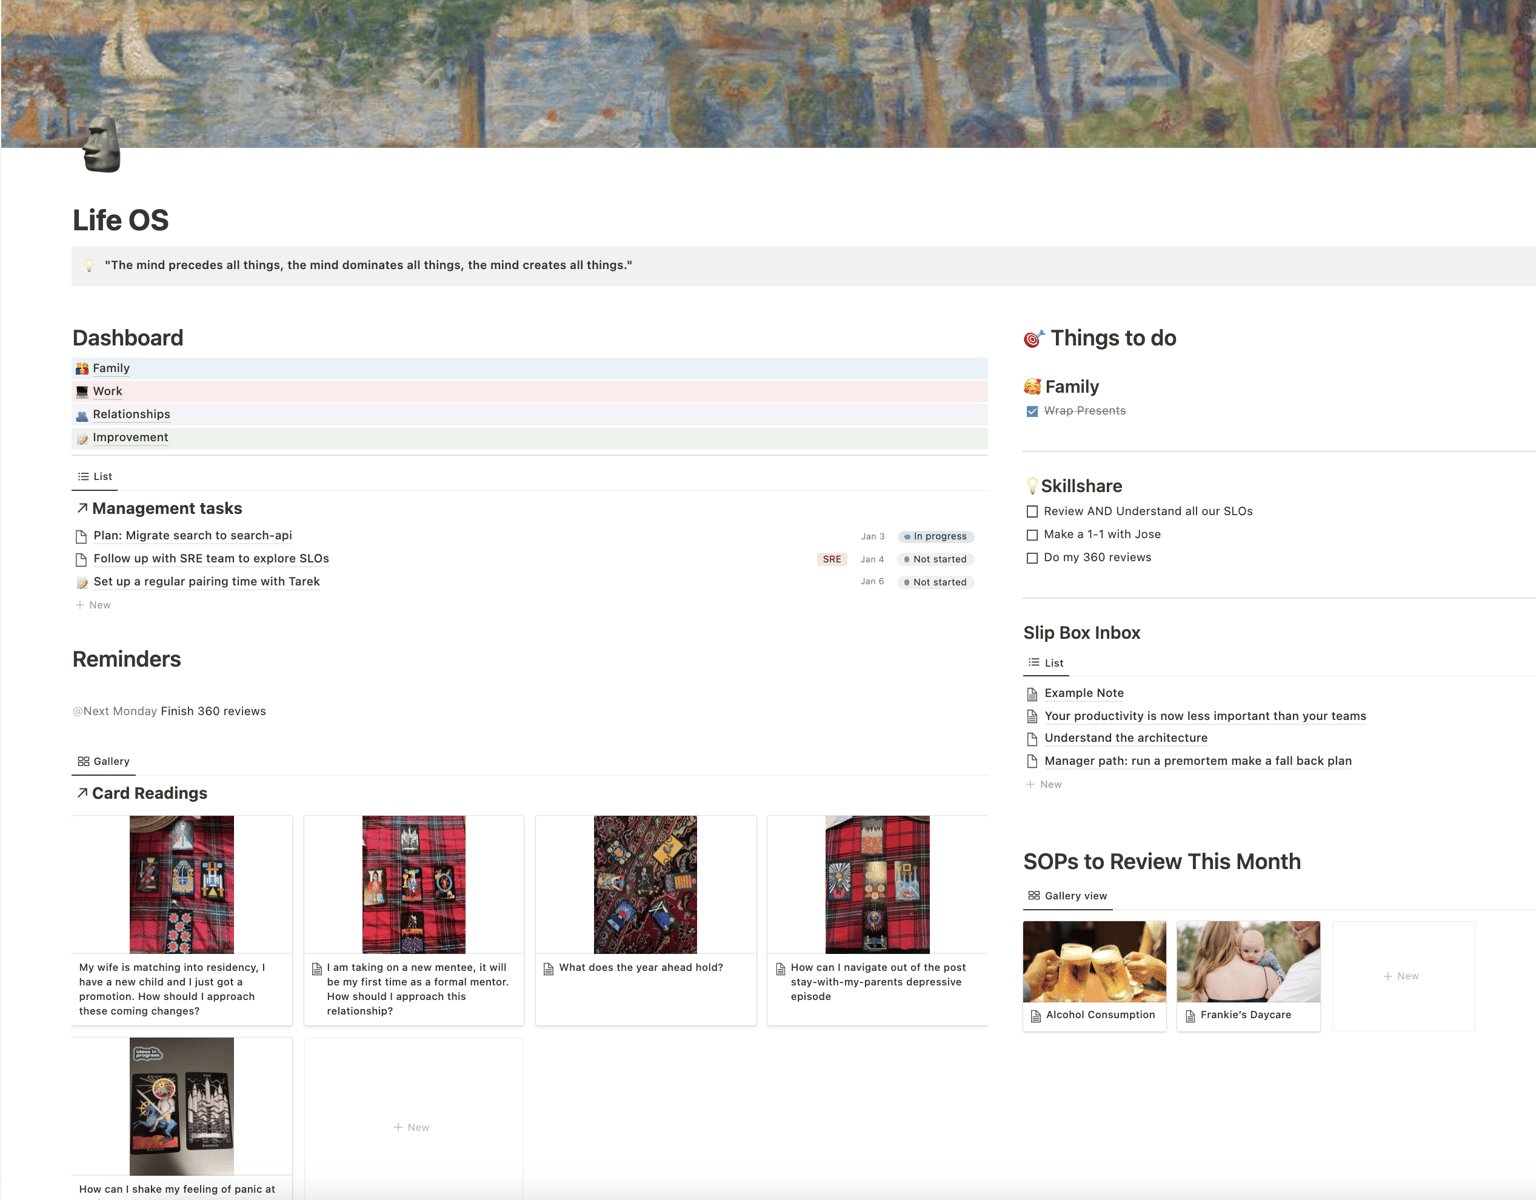This screenshot has height=1200, width=1536.
Task: Click the lightbulb icon beside Skillshare
Action: tap(1032, 486)
